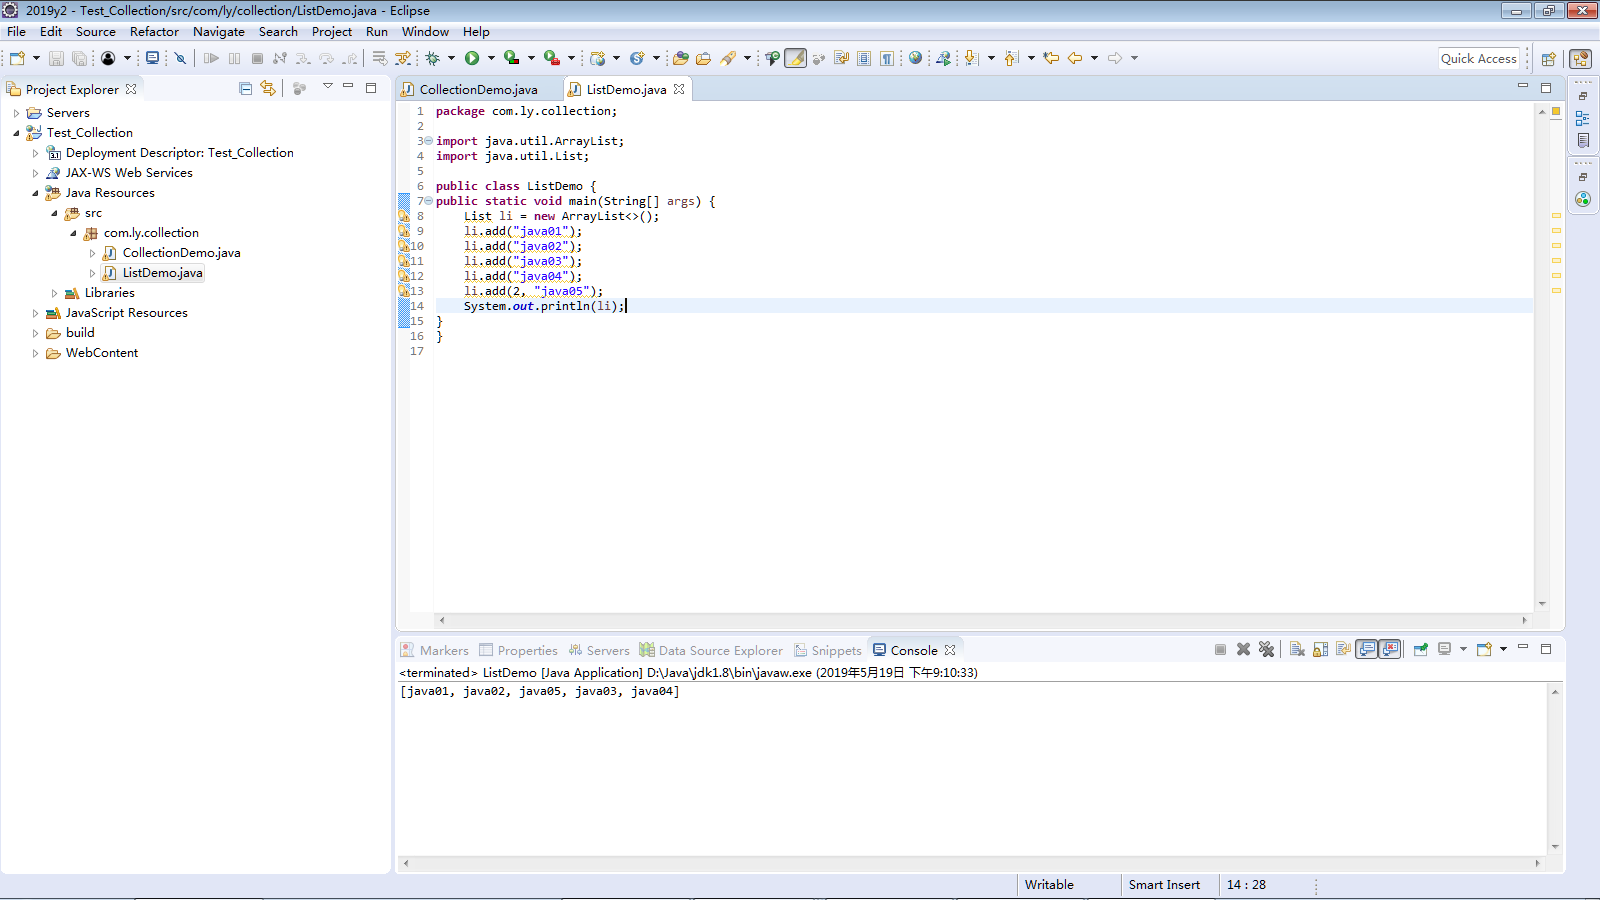
Task: Click the Previous Annotation up-arrow icon
Action: pos(1011,58)
